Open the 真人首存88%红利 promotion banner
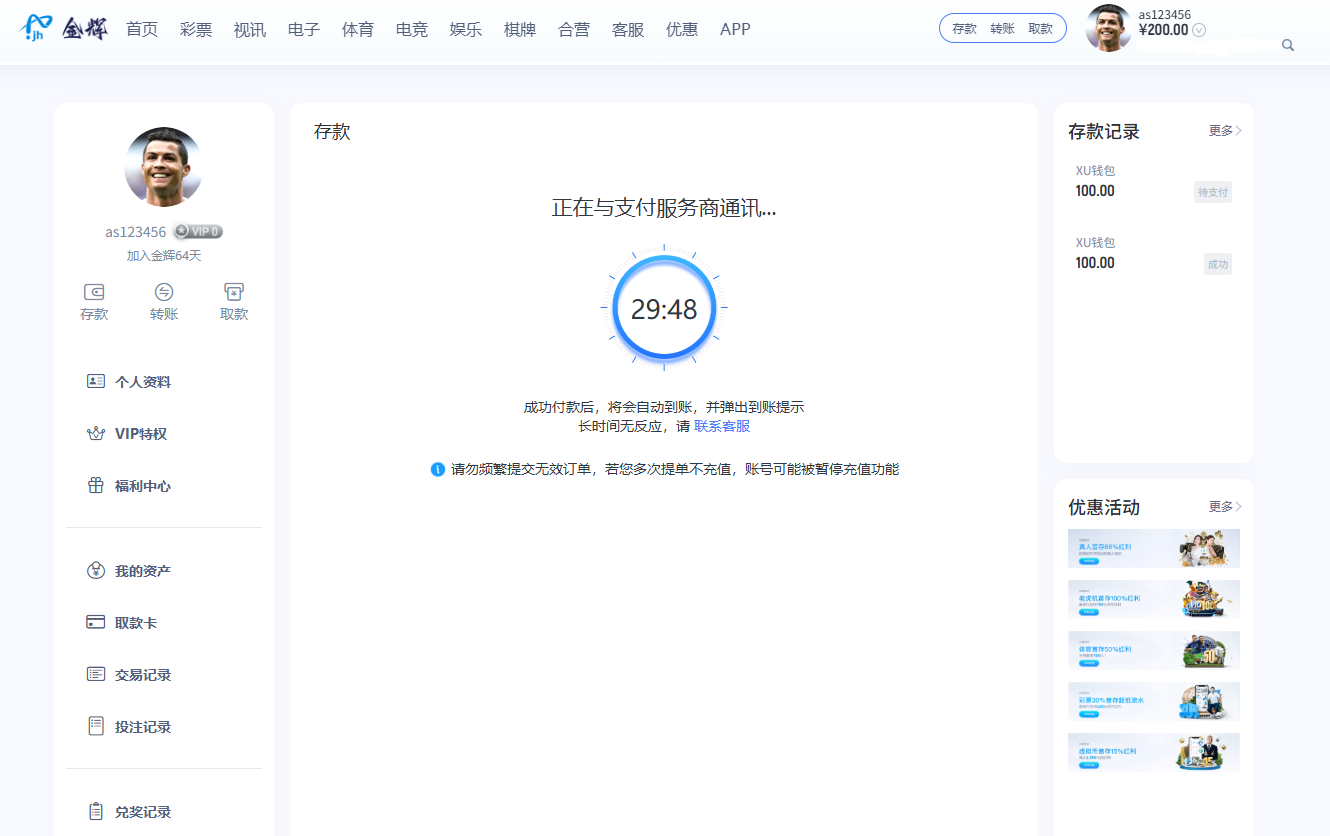Image resolution: width=1330 pixels, height=836 pixels. [x=1153, y=548]
